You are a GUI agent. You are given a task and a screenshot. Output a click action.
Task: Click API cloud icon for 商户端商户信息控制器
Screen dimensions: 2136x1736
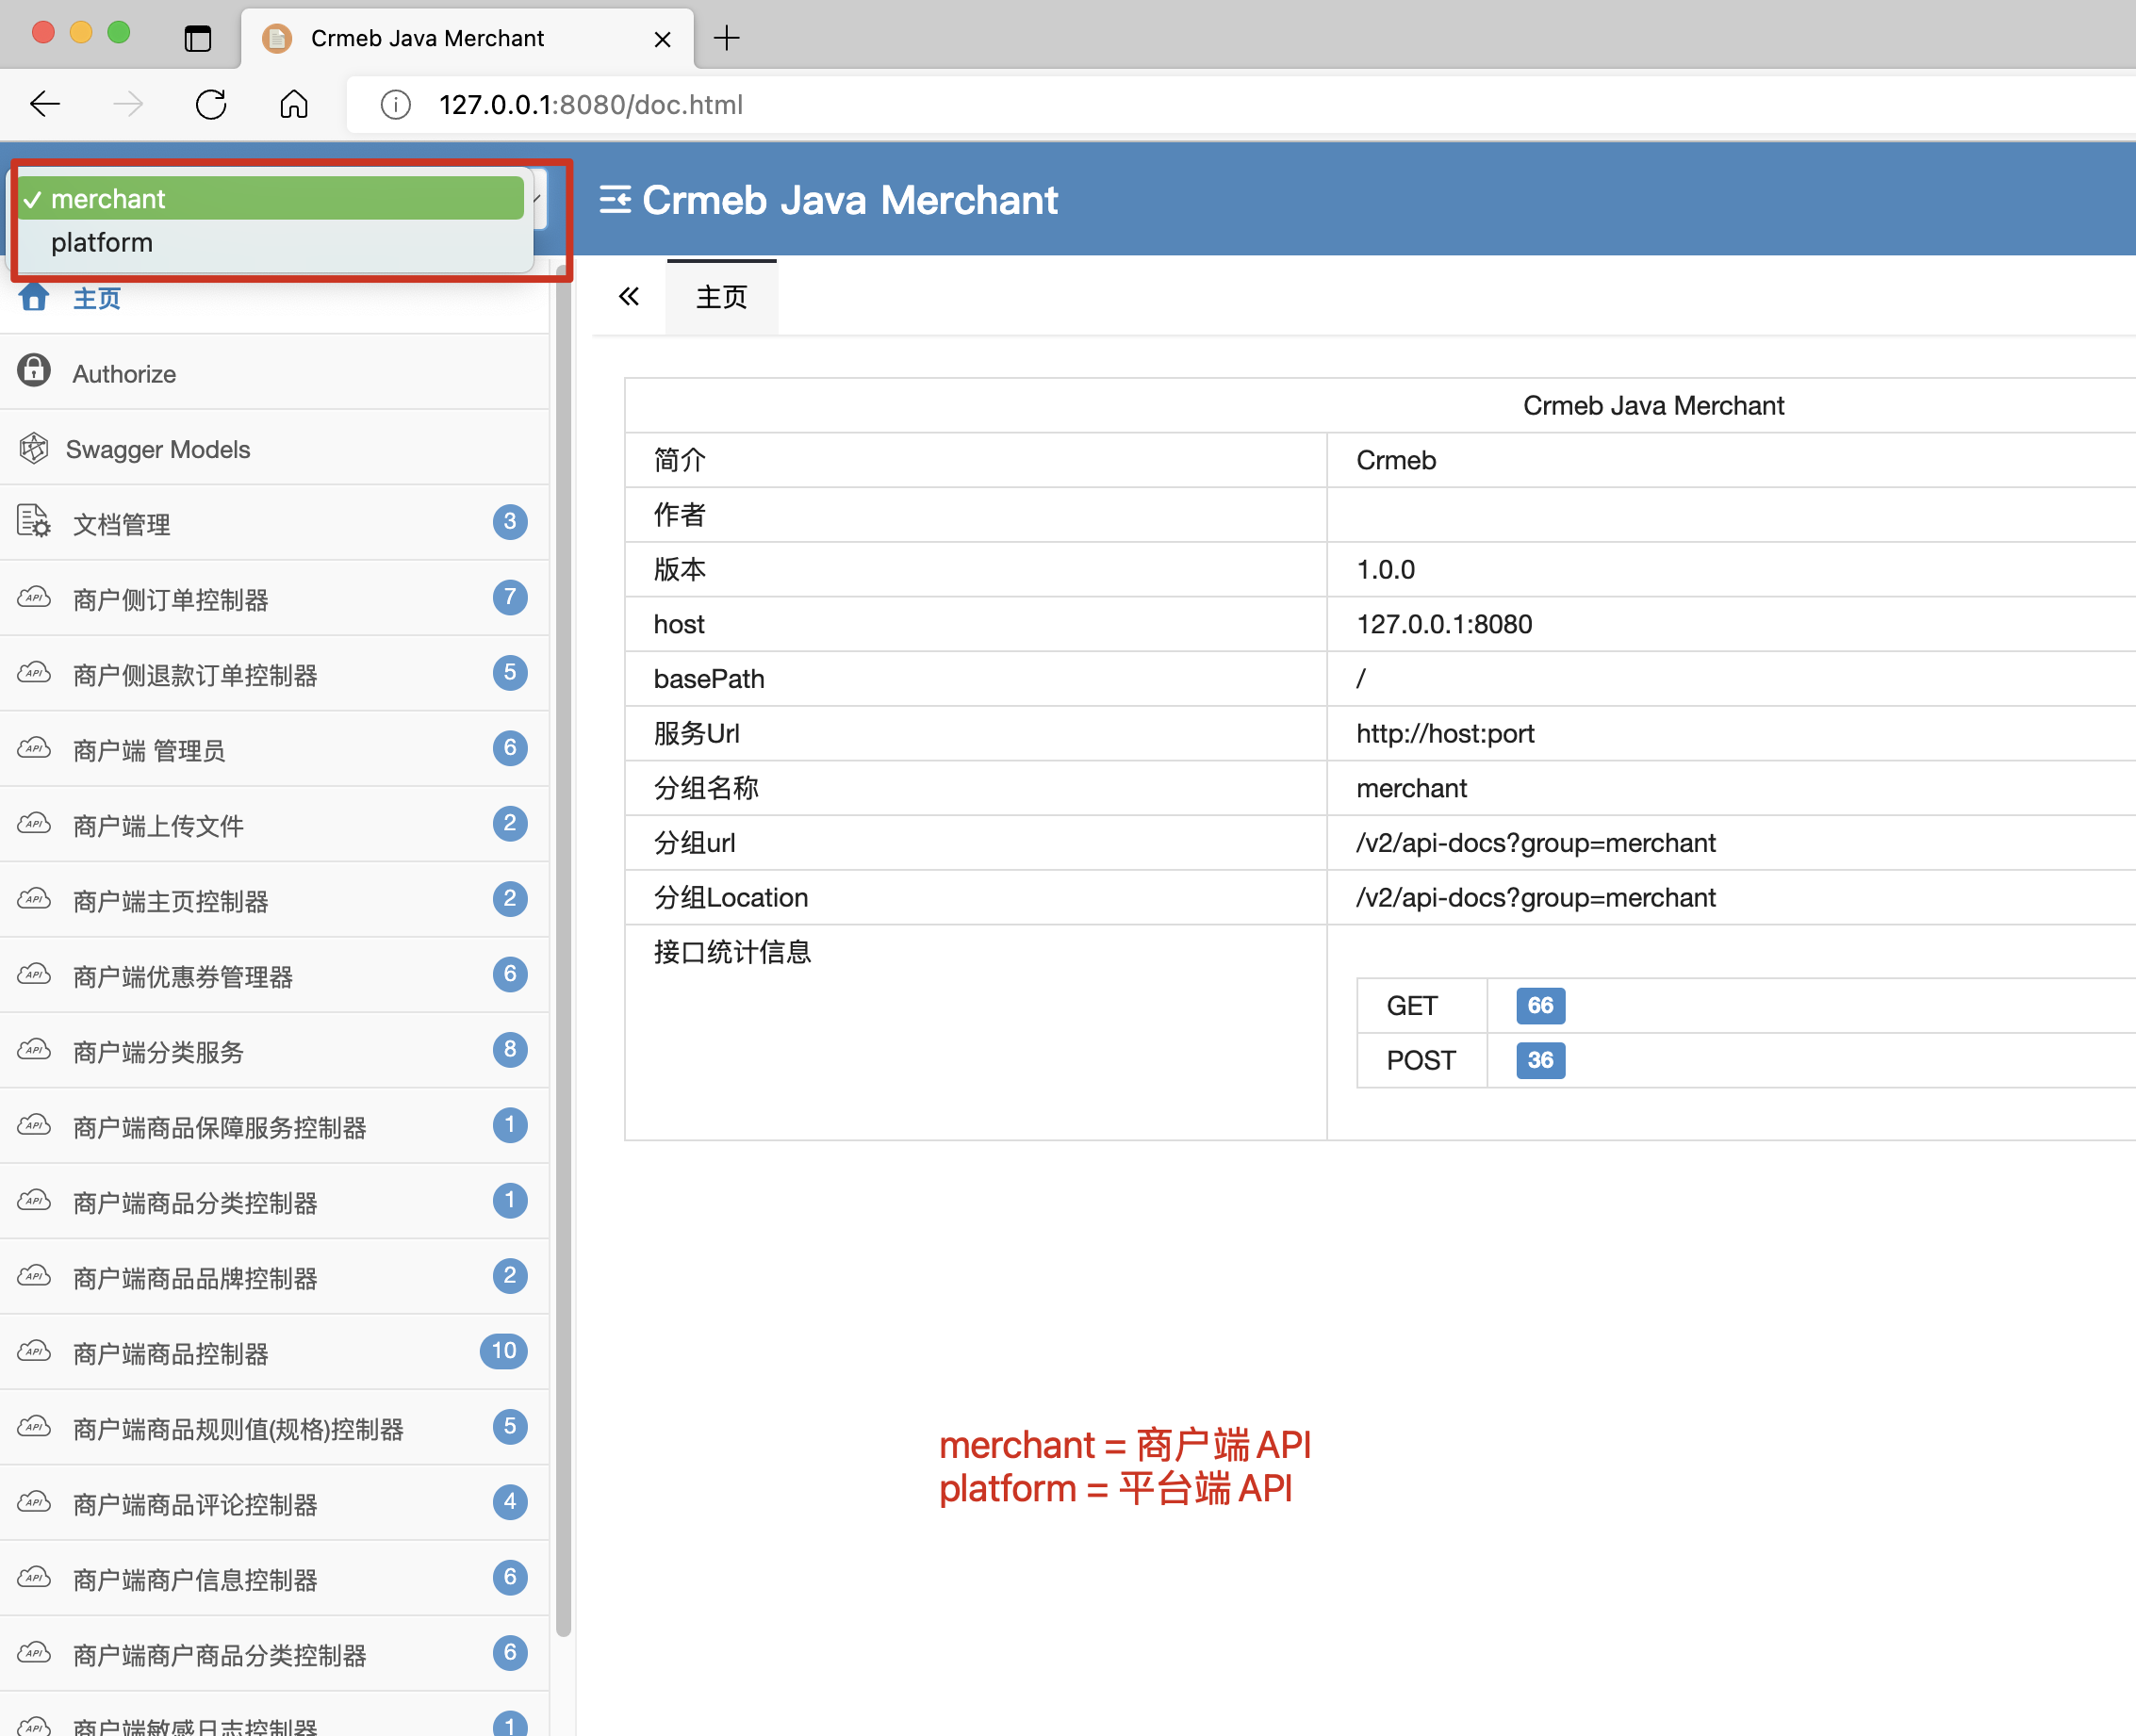[34, 1577]
